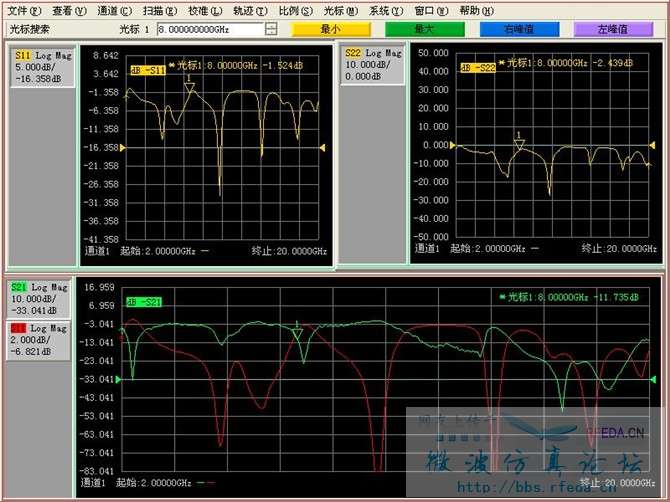The image size is (670, 502).
Task: Click the purple 左峰值 button
Action: coord(613,29)
